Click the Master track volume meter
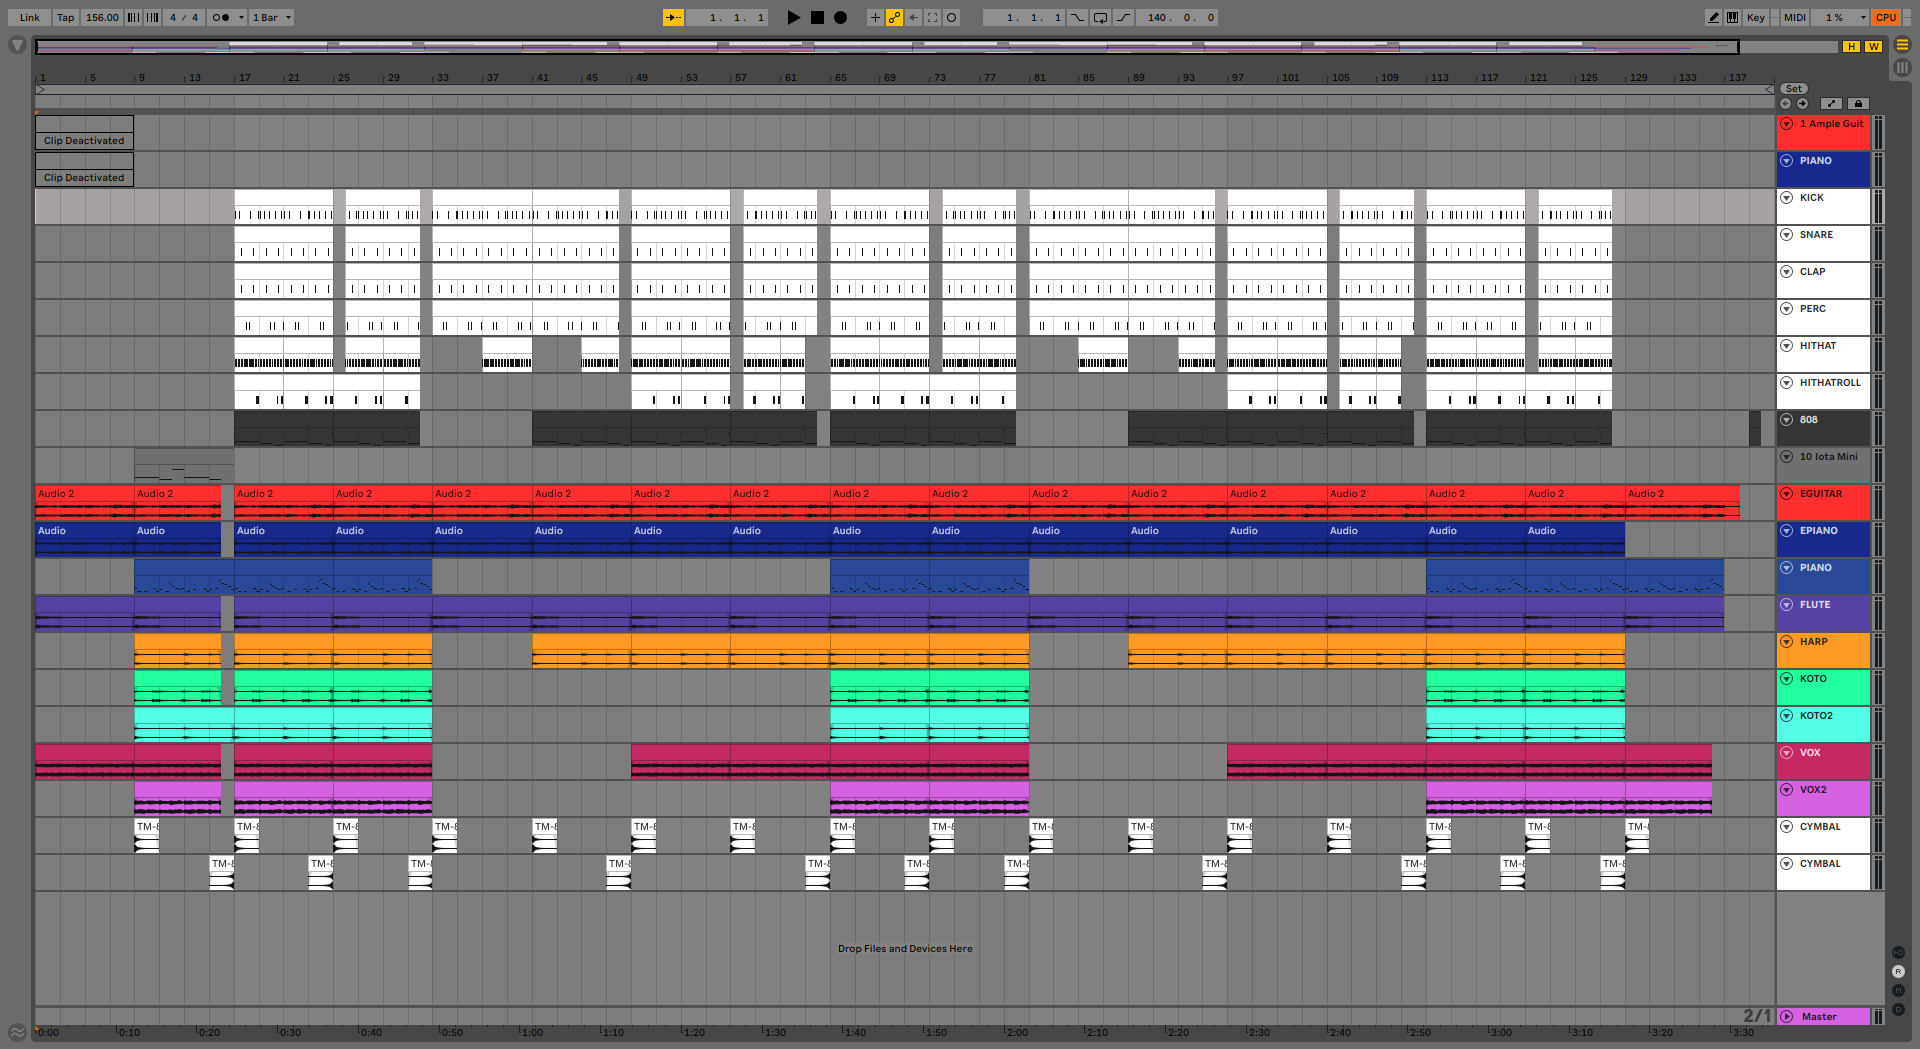1920x1049 pixels. pos(1877,1016)
